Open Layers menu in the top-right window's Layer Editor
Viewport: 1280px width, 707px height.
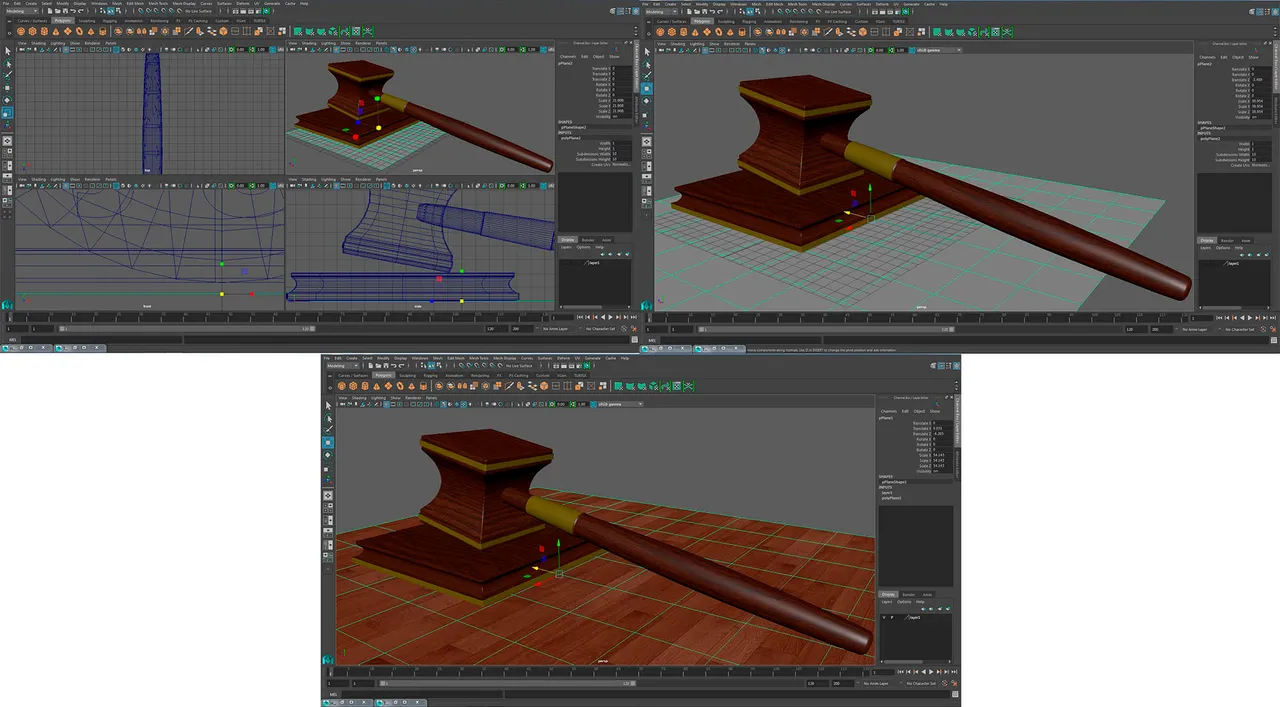pos(1206,248)
